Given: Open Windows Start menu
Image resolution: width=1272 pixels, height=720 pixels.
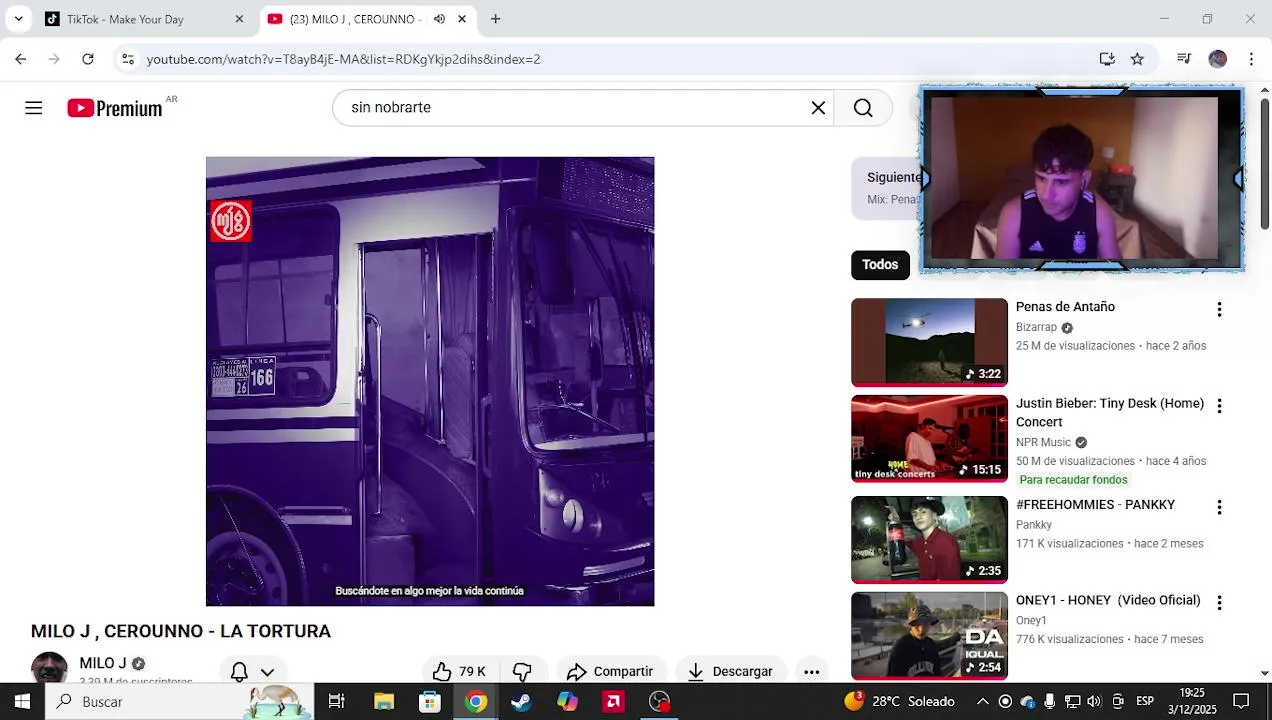Looking at the screenshot, I should 22,701.
